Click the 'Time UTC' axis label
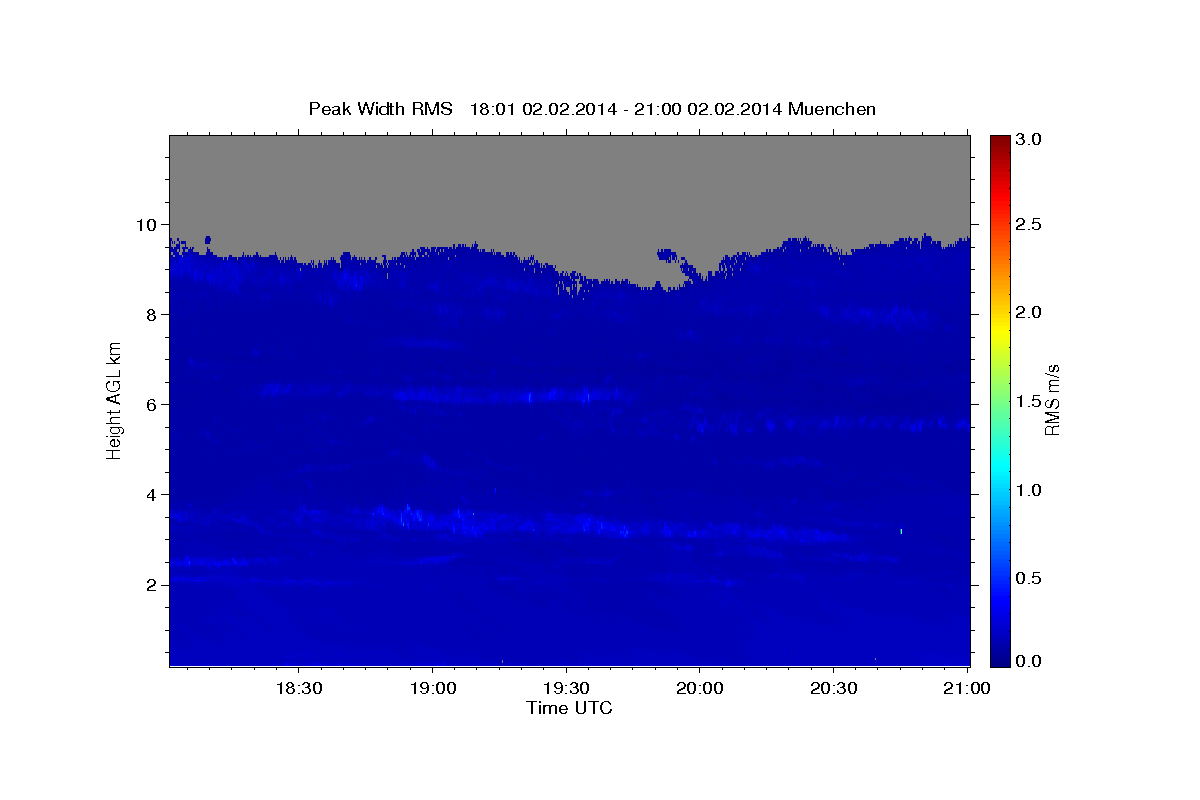This screenshot has width=1200, height=800. 569,708
